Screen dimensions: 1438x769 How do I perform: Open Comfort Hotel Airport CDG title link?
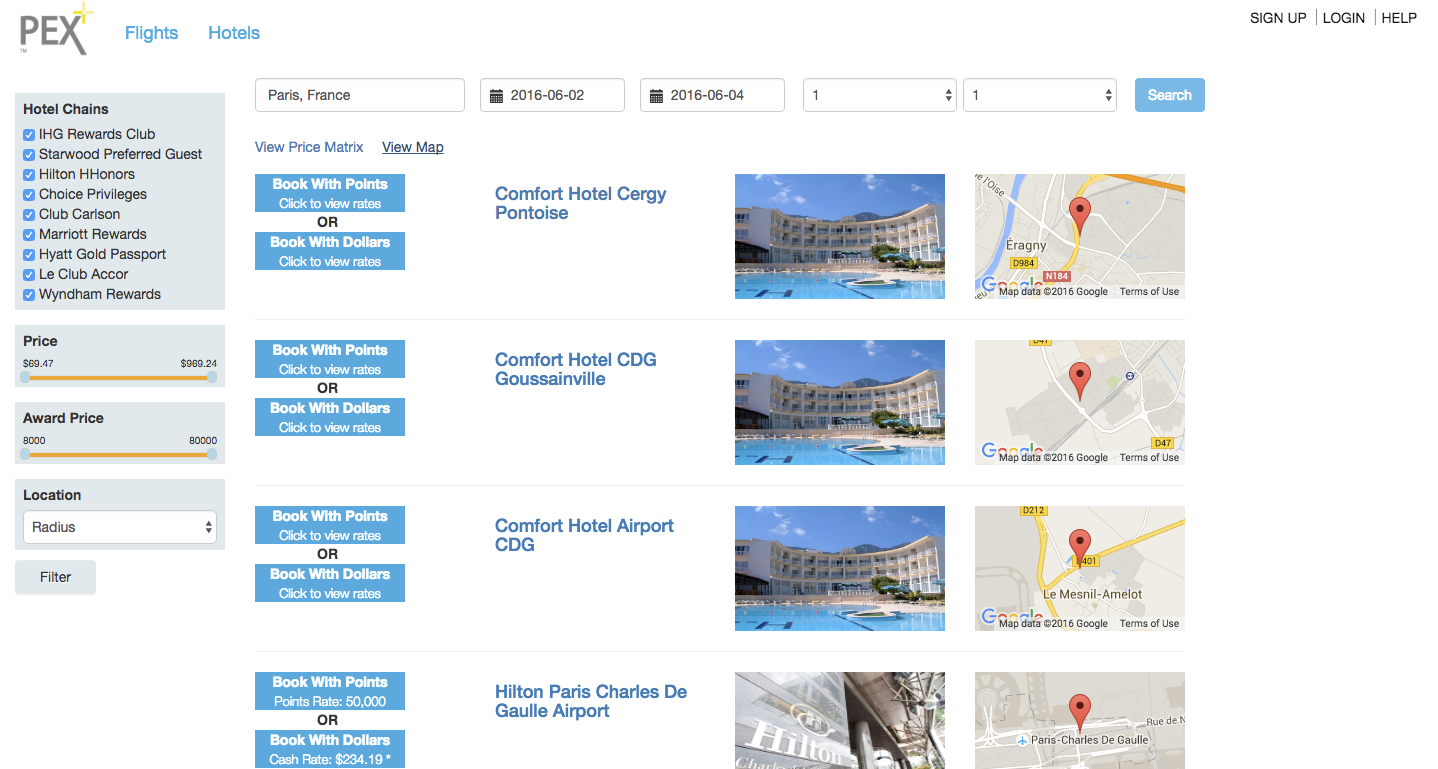pos(584,535)
